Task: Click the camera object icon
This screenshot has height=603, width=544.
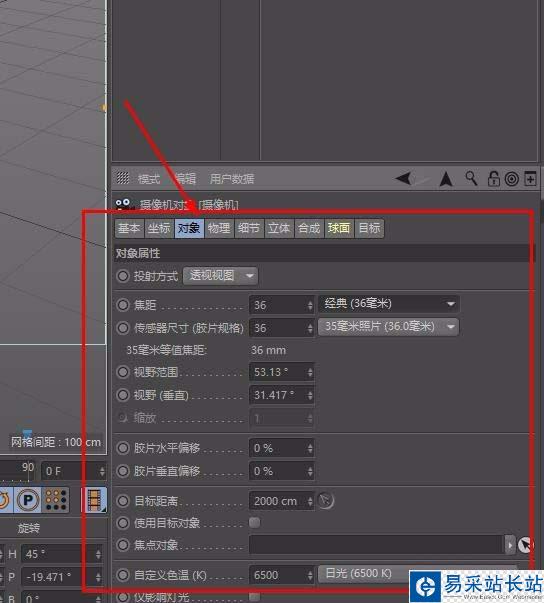Action: [x=123, y=204]
